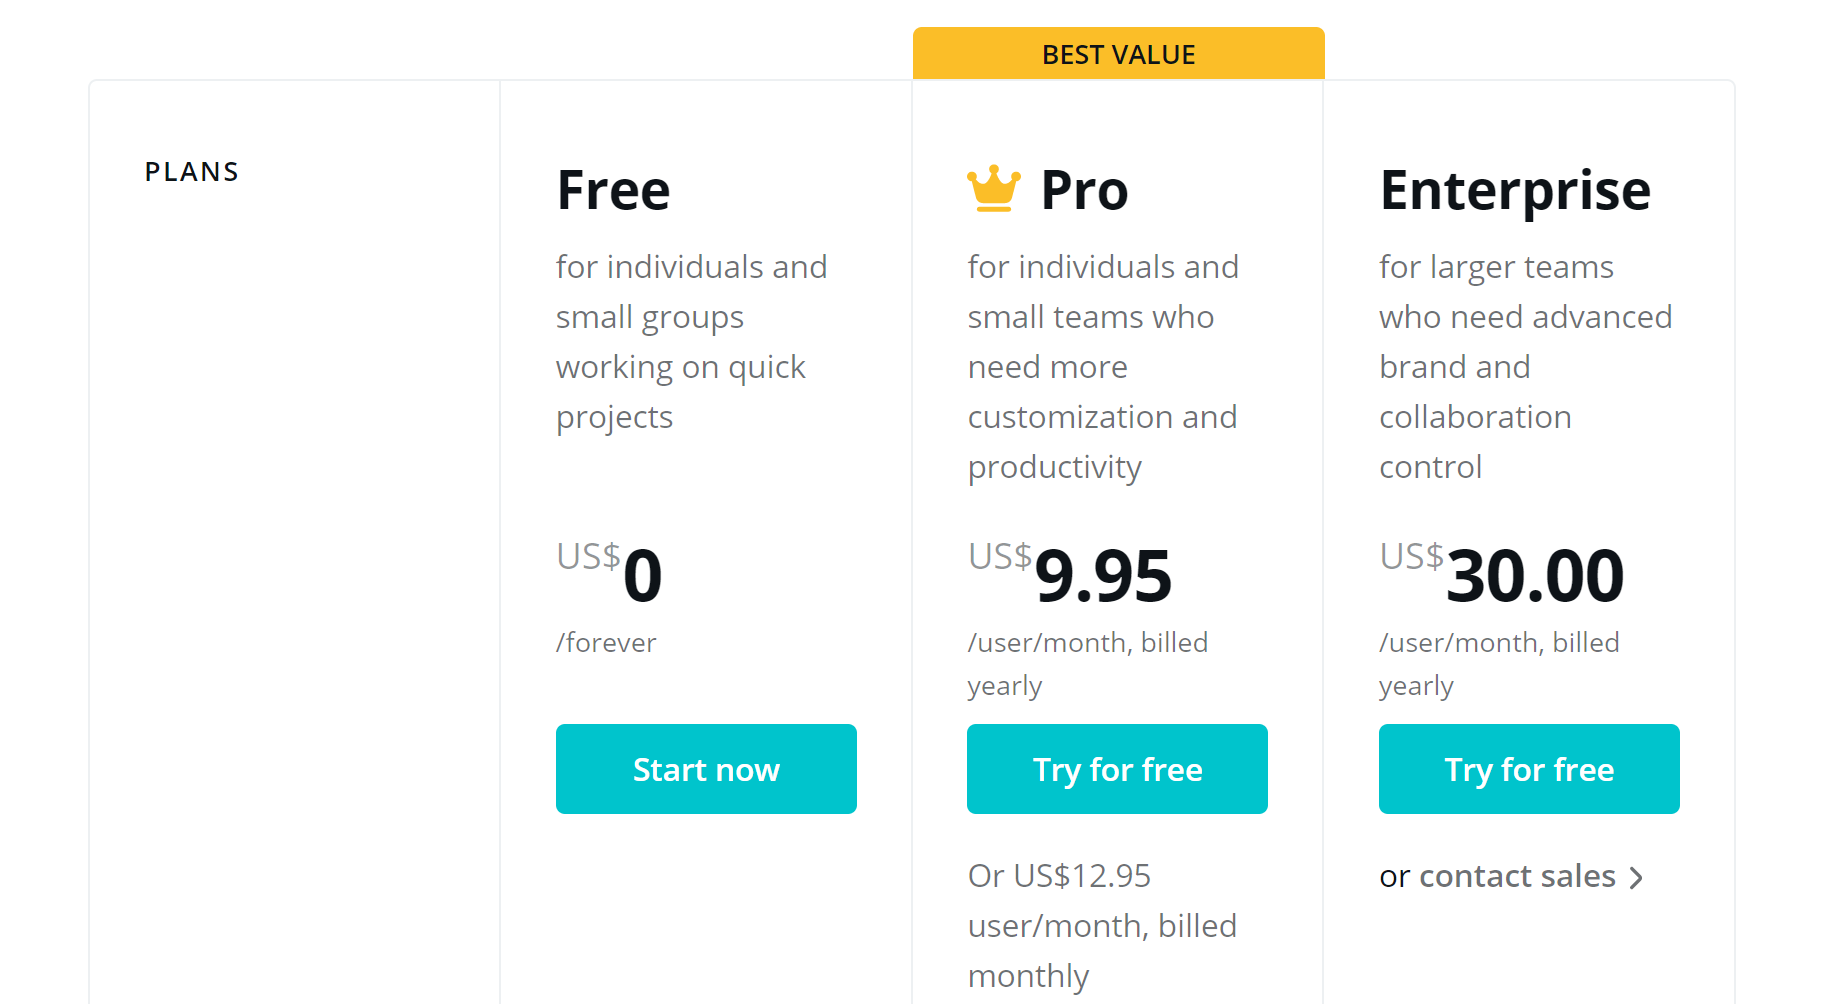The height and width of the screenshot is (1004, 1843).
Task: Click billed yearly text under Pro price
Action: click(x=1087, y=663)
